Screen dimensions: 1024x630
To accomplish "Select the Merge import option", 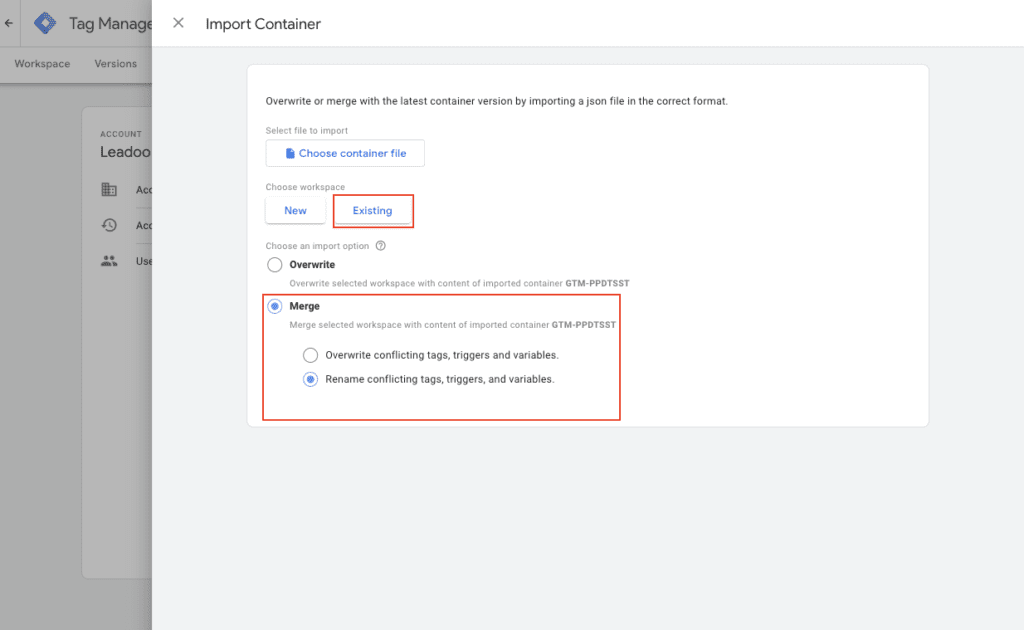I will (x=275, y=306).
